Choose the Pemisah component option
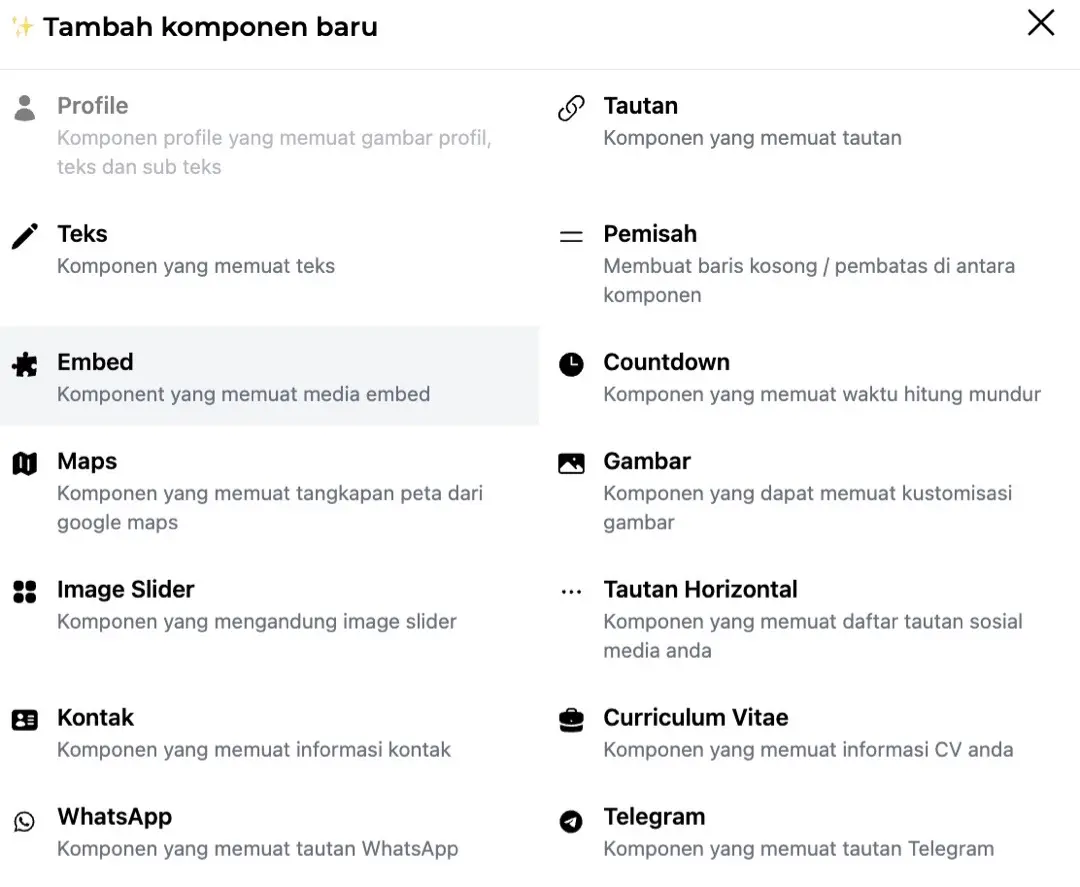This screenshot has width=1080, height=887. click(x=650, y=234)
